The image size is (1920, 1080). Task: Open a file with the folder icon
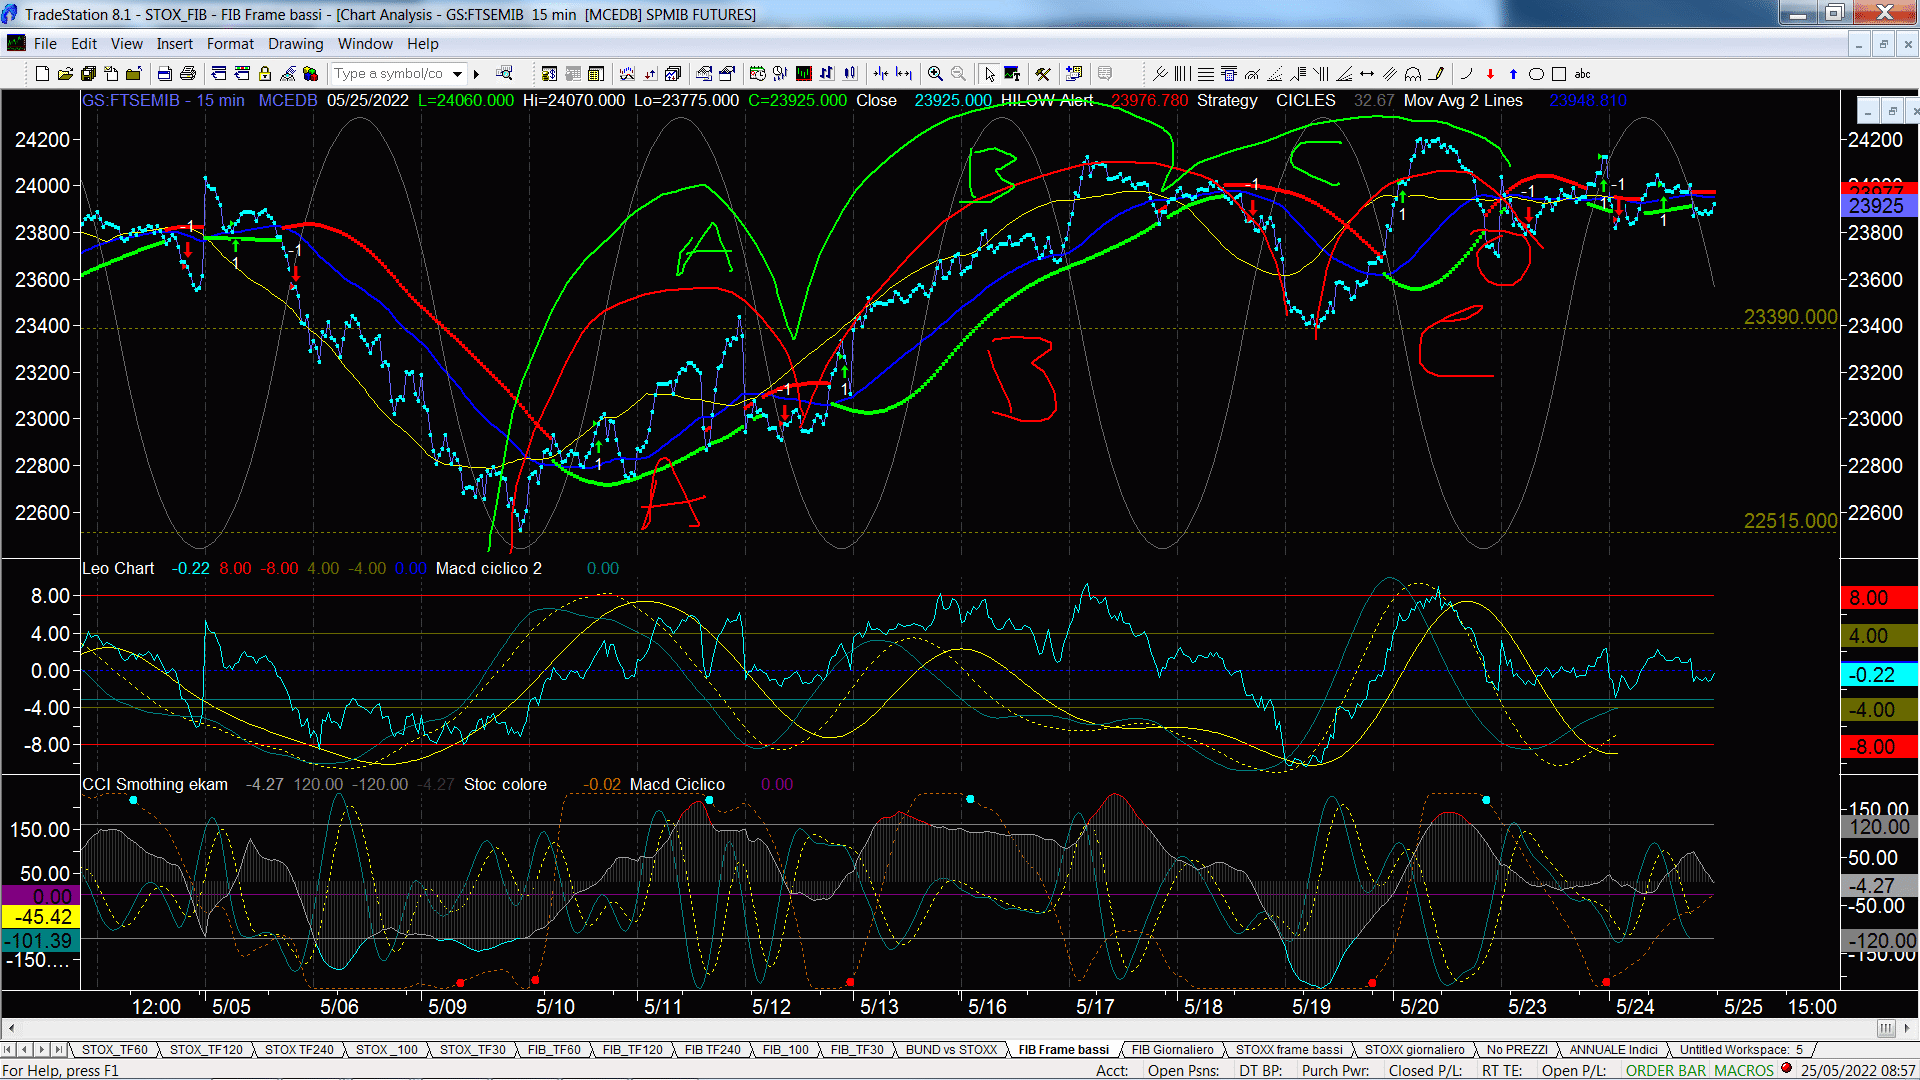(x=65, y=74)
